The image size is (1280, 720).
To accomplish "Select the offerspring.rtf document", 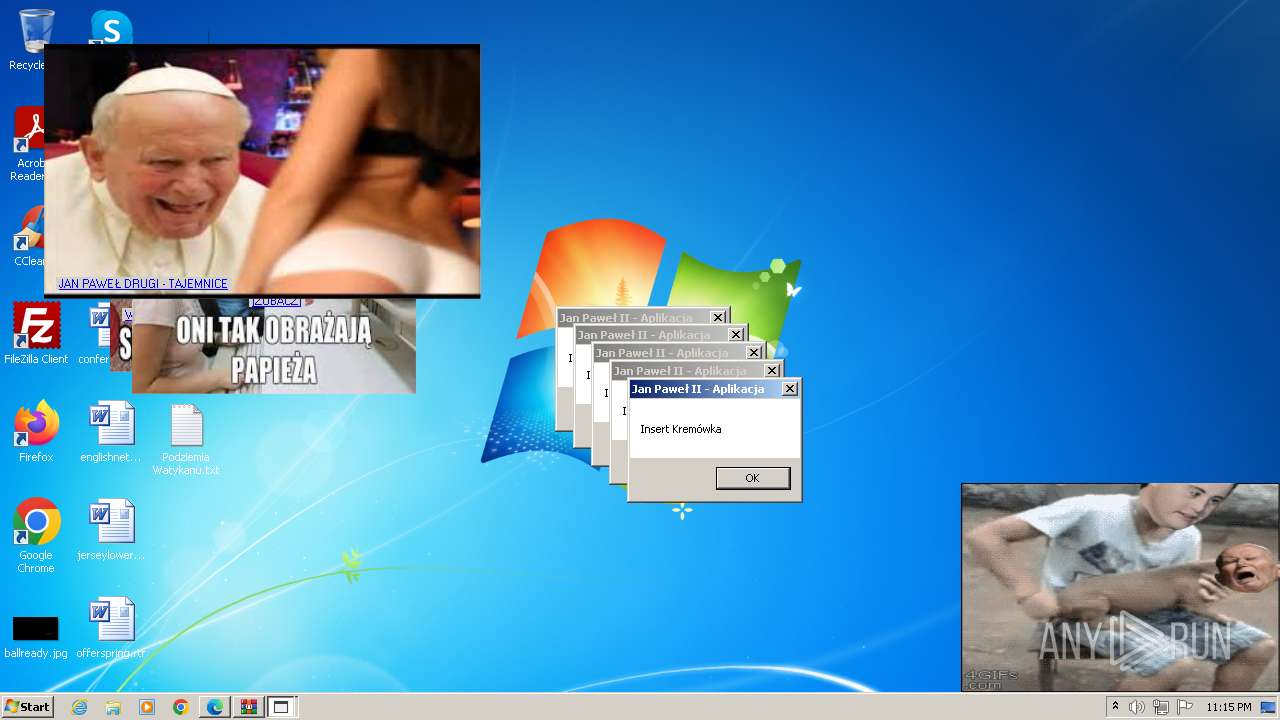I will coord(111,628).
